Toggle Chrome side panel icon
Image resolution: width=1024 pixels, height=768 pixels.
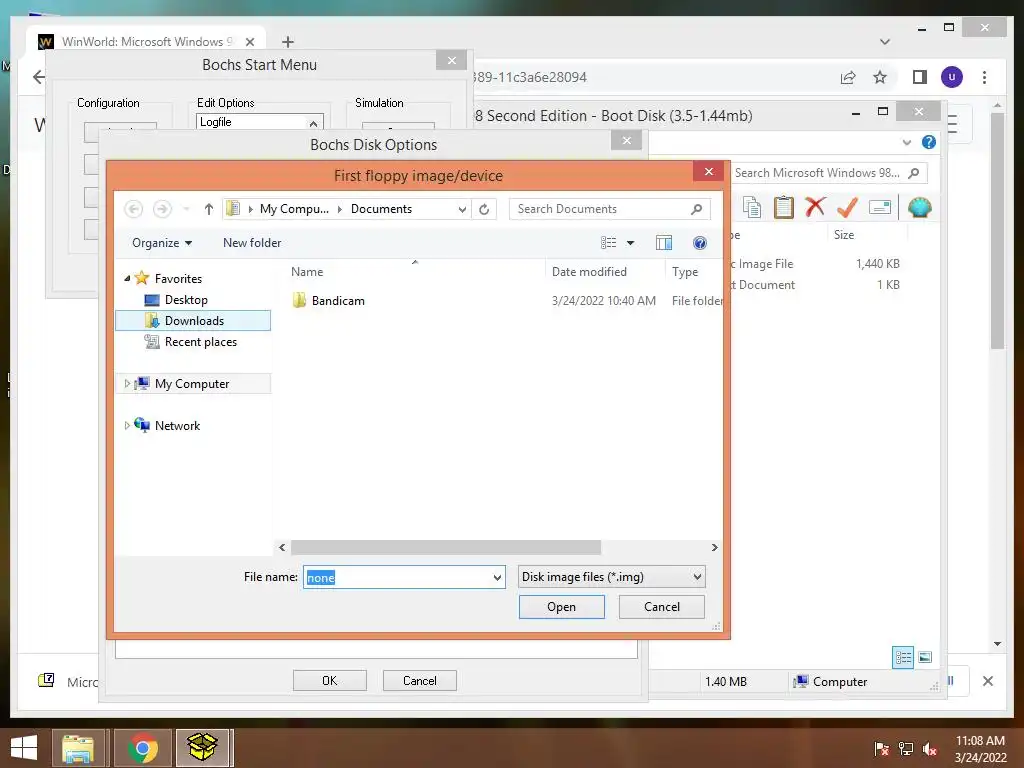pyautogui.click(x=920, y=78)
